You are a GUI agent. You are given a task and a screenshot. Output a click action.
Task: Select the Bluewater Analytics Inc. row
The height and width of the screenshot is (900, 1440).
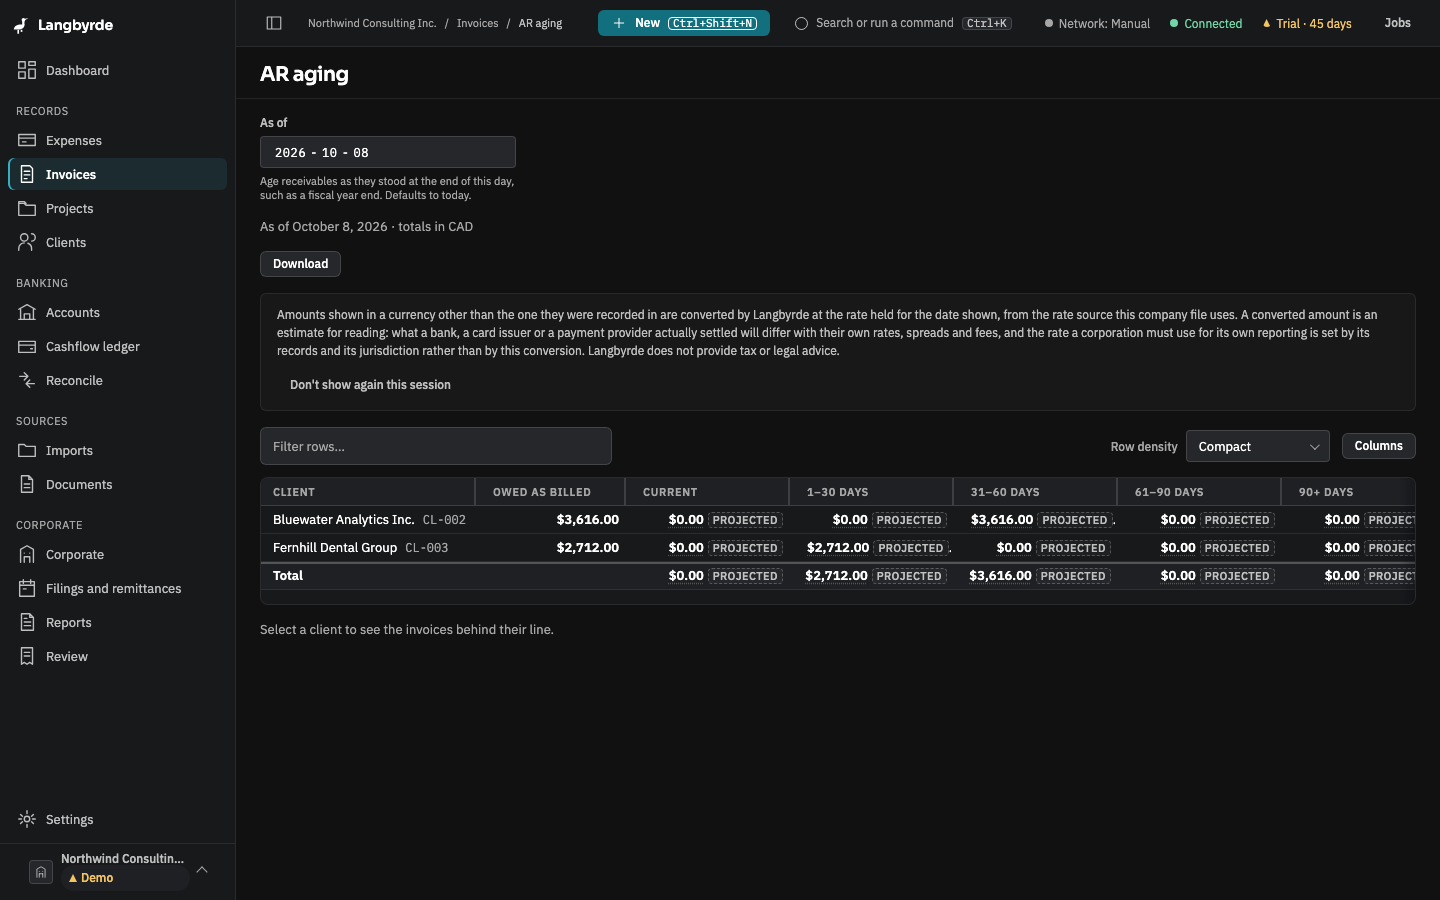coord(838,520)
